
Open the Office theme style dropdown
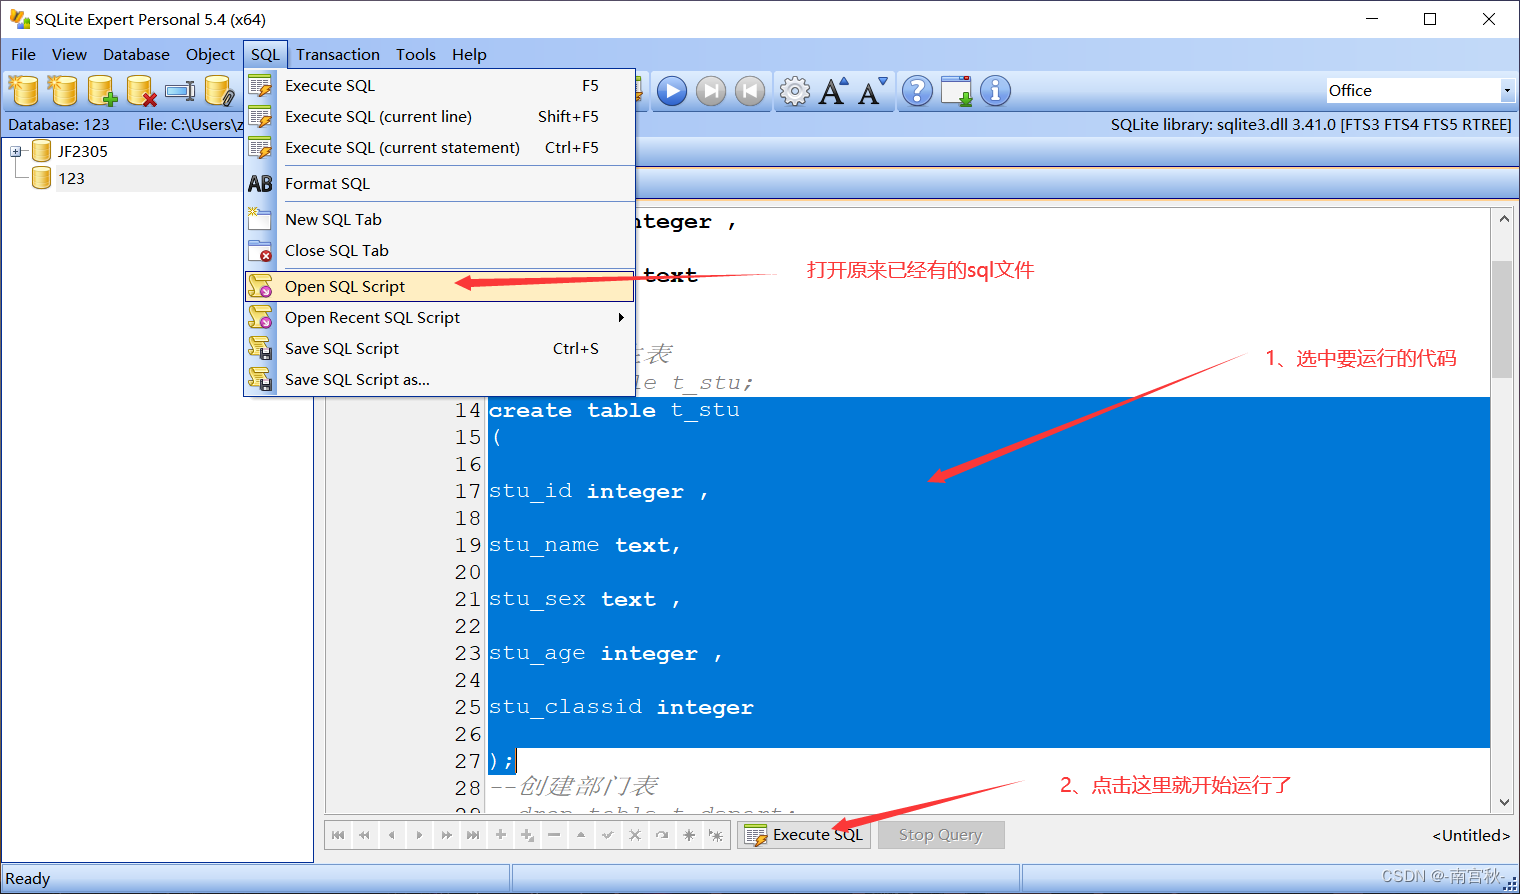pyautogui.click(x=1505, y=90)
